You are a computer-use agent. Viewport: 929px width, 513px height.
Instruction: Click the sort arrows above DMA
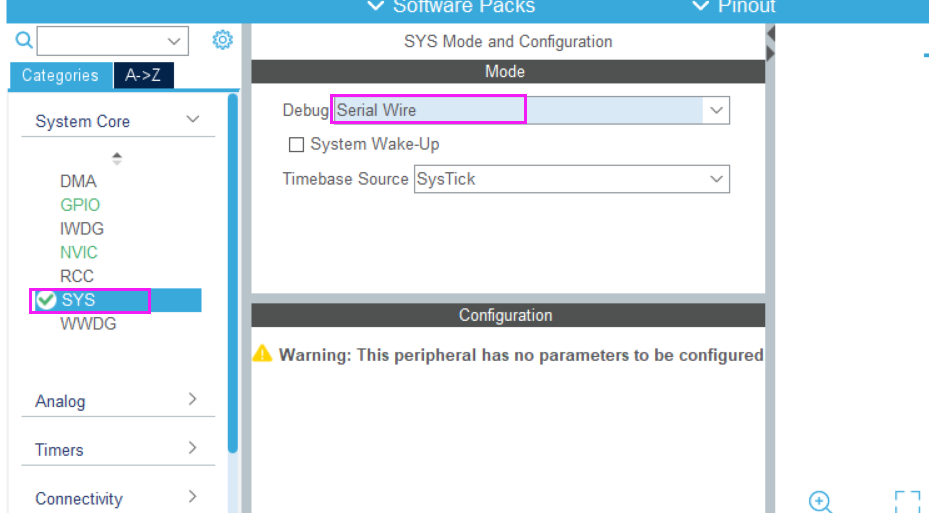pos(117,158)
